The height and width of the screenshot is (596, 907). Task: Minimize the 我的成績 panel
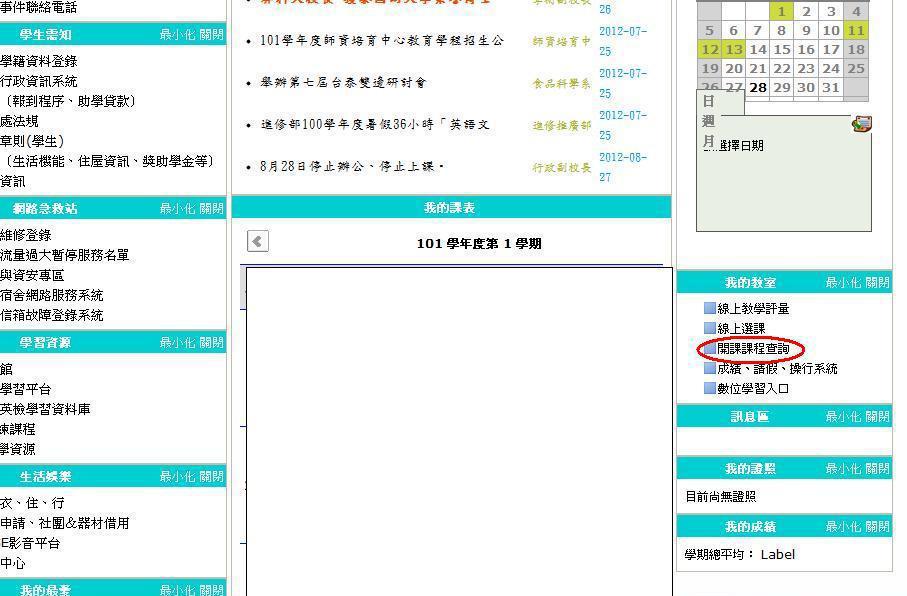click(844, 527)
